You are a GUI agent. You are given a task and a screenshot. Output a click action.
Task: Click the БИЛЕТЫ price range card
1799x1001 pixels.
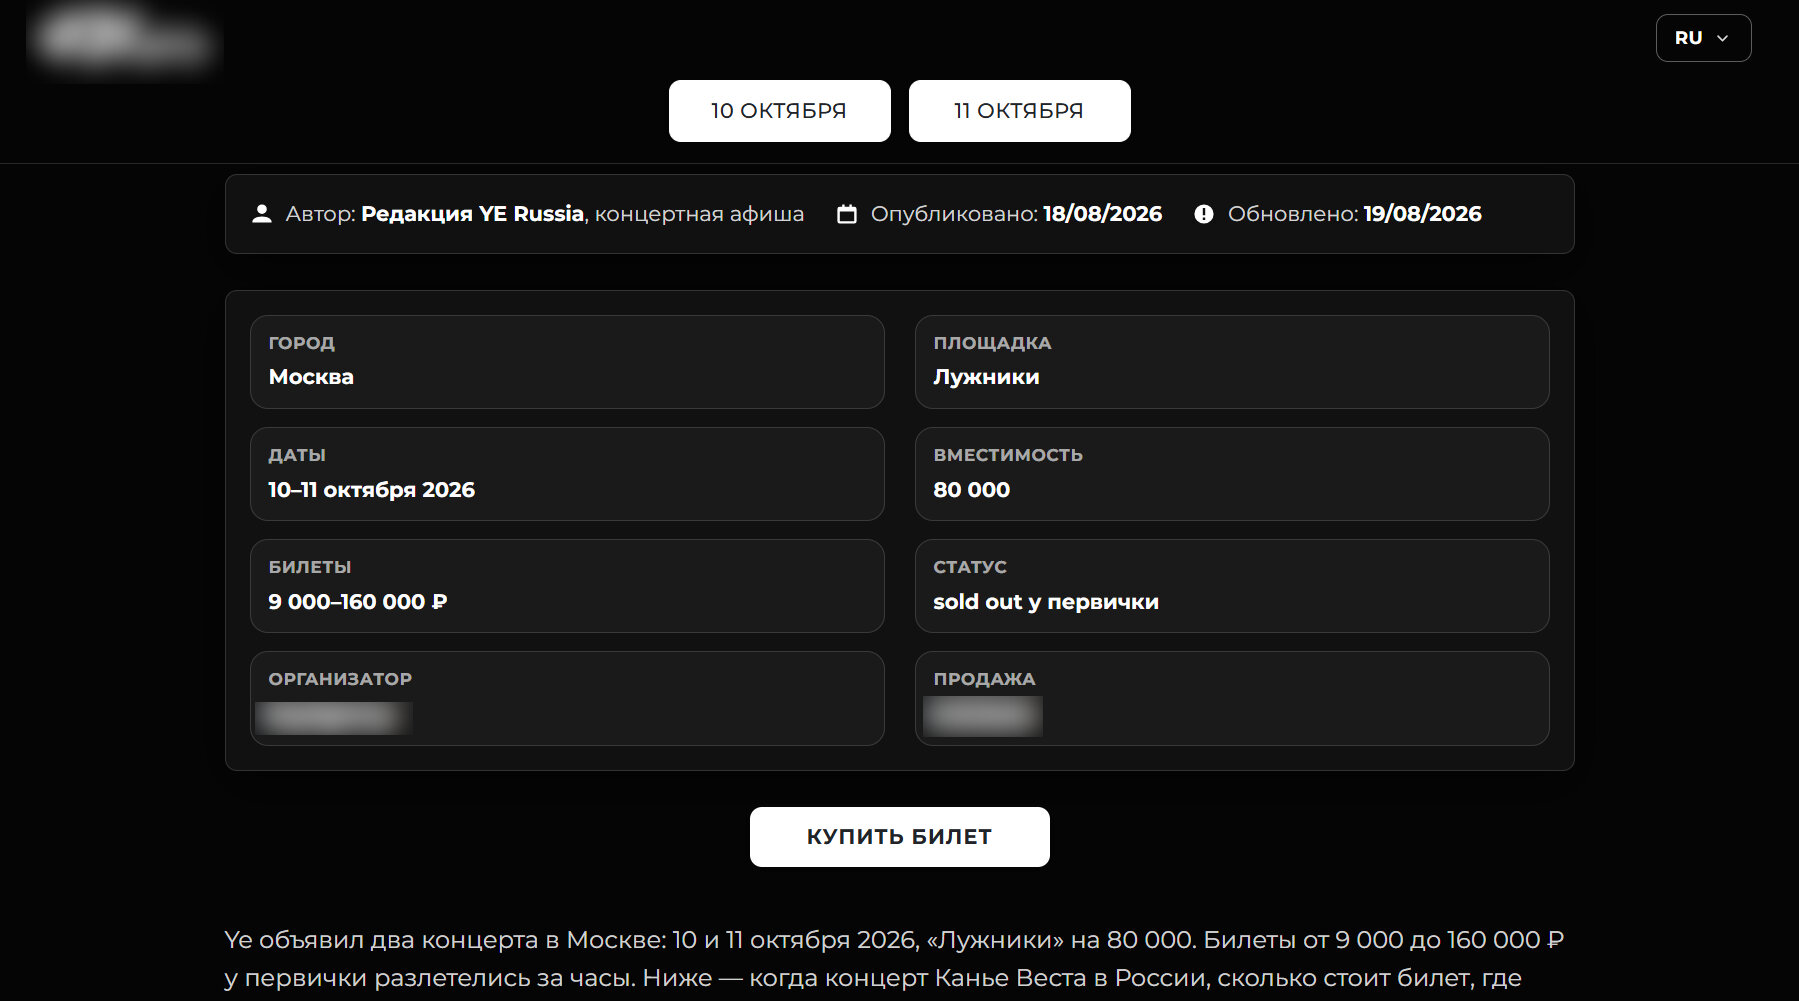(x=567, y=586)
